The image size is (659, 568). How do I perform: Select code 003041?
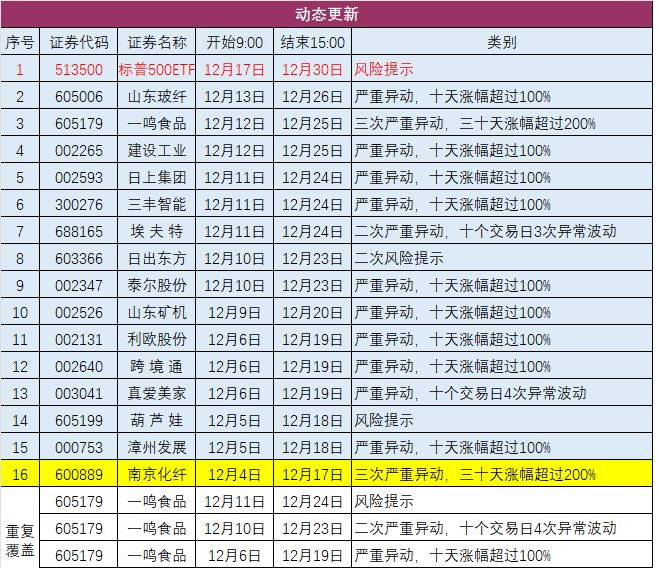79,393
